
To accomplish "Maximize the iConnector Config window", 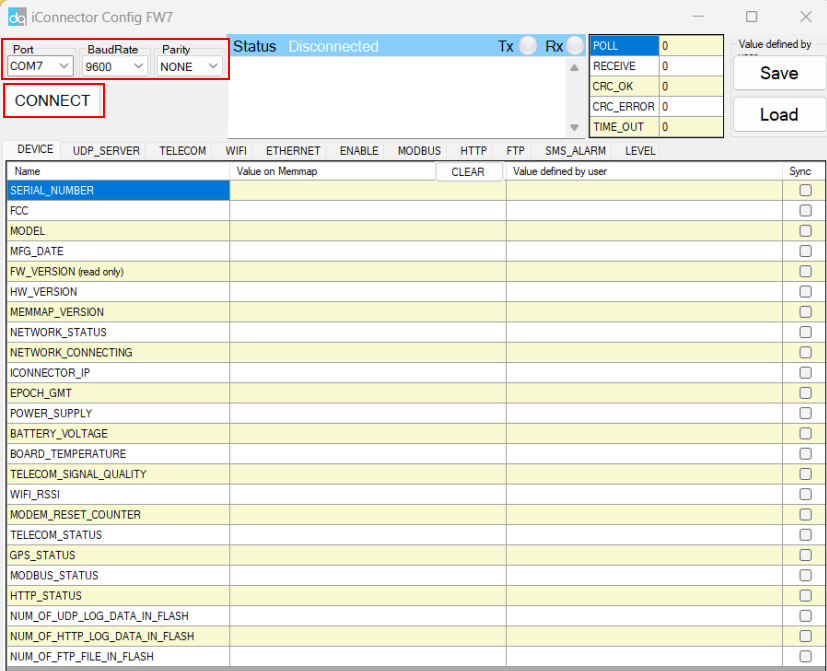I will 752,17.
